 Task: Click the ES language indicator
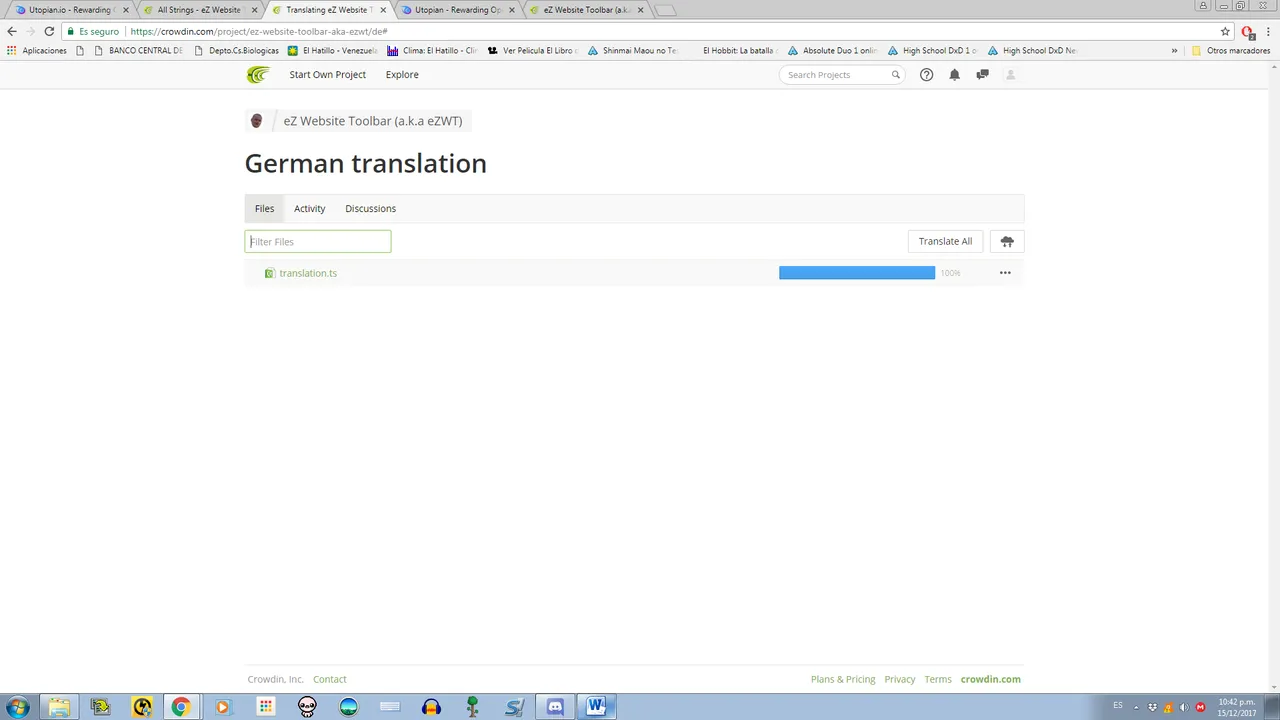(1118, 706)
